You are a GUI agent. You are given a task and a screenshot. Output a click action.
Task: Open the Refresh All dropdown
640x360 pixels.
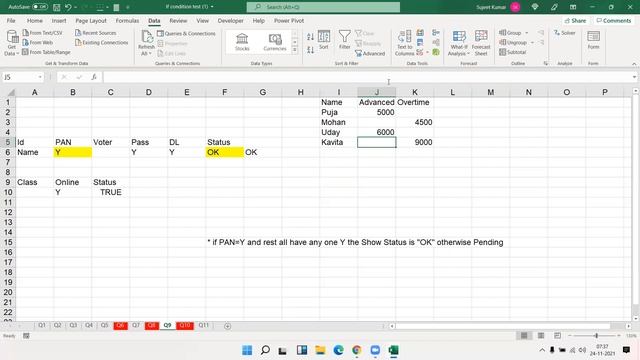146,43
